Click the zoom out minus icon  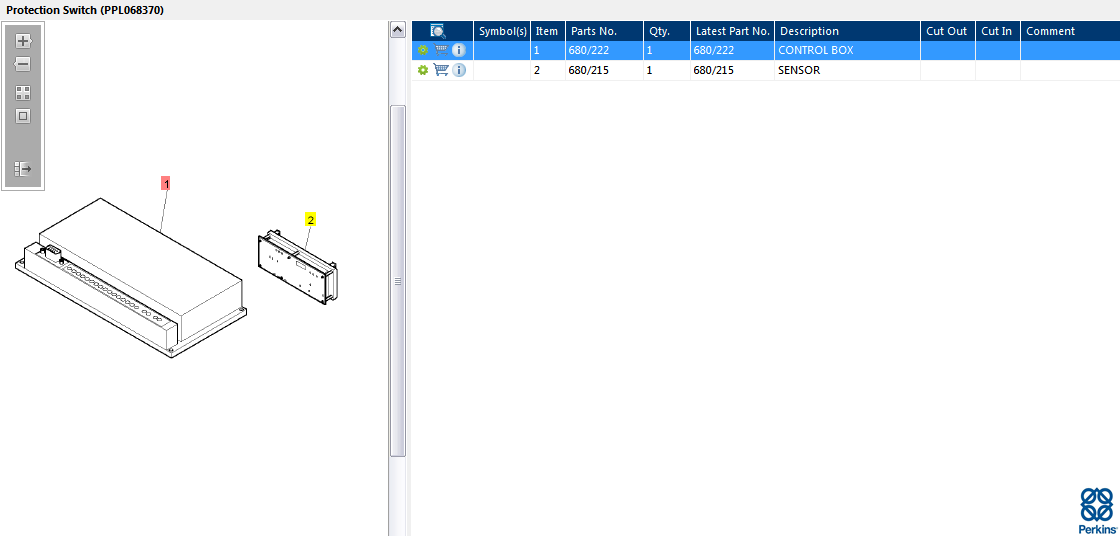pos(23,64)
